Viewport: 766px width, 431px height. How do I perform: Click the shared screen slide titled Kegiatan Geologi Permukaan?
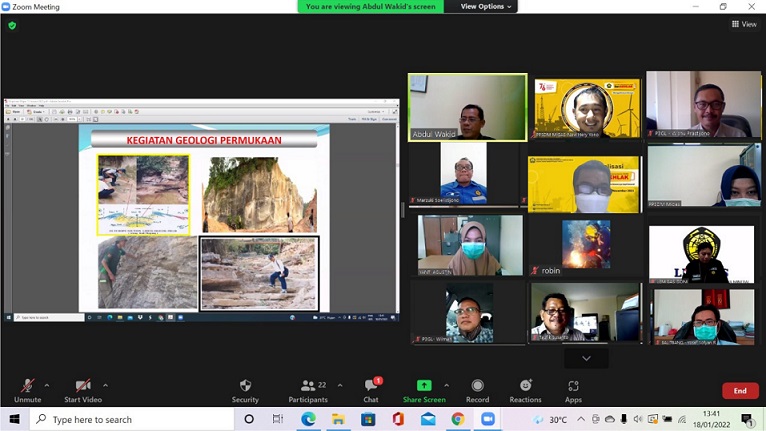[x=204, y=218]
